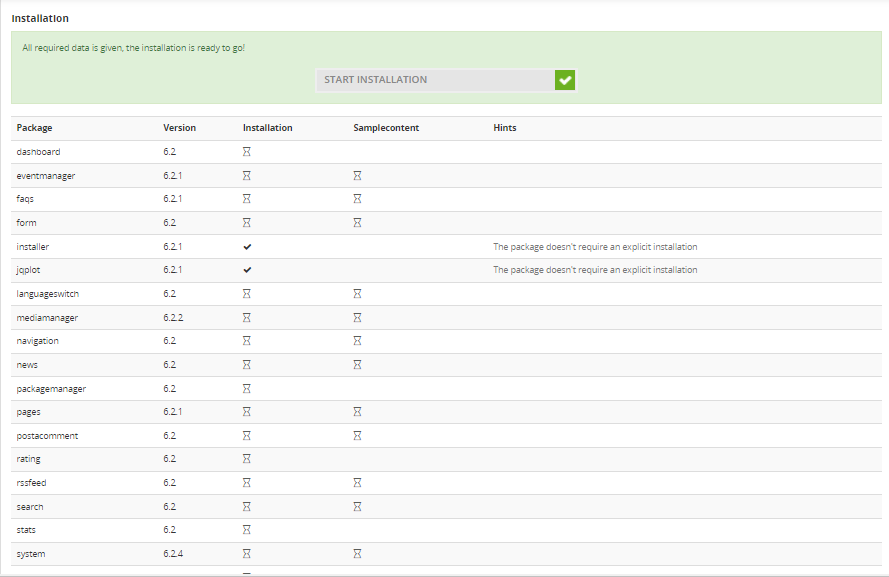Screen dimensions: 889x577
Task: Click the dashboard installation hourglass icon
Action: (x=247, y=152)
